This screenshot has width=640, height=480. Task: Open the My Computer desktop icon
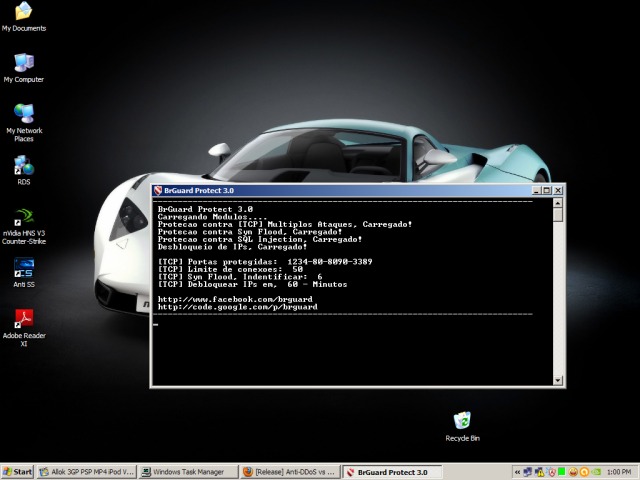23,63
